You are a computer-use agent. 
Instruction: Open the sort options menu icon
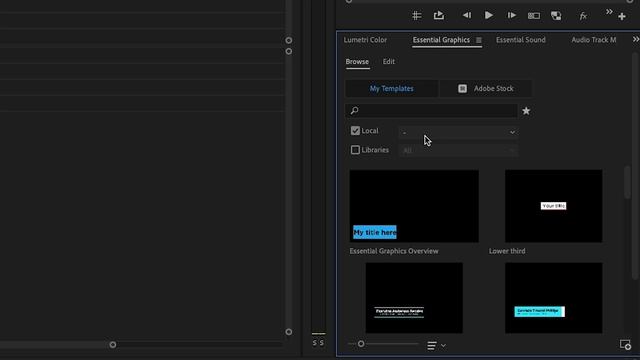coord(432,346)
